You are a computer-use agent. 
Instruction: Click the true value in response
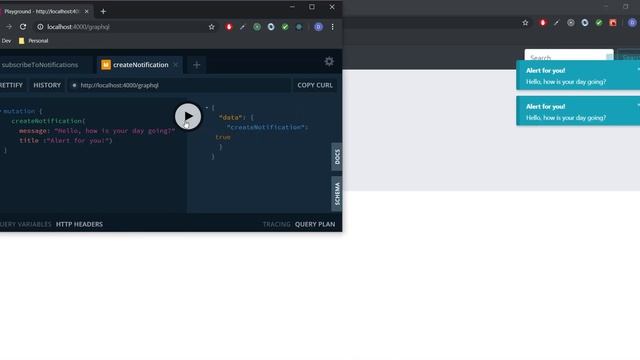(x=223, y=137)
